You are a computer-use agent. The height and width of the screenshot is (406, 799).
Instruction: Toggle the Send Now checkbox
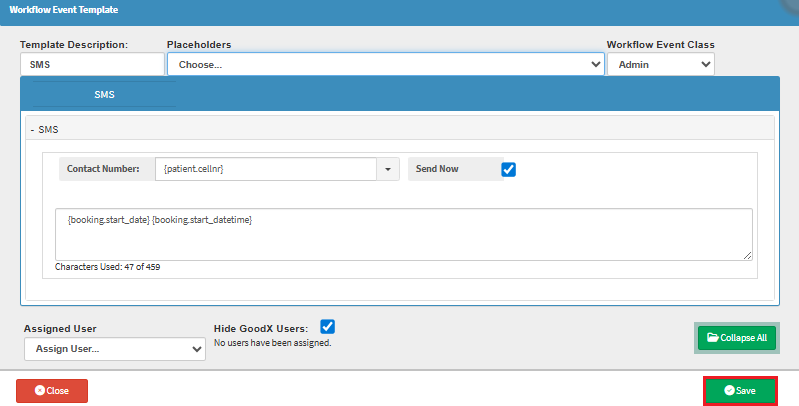(508, 169)
